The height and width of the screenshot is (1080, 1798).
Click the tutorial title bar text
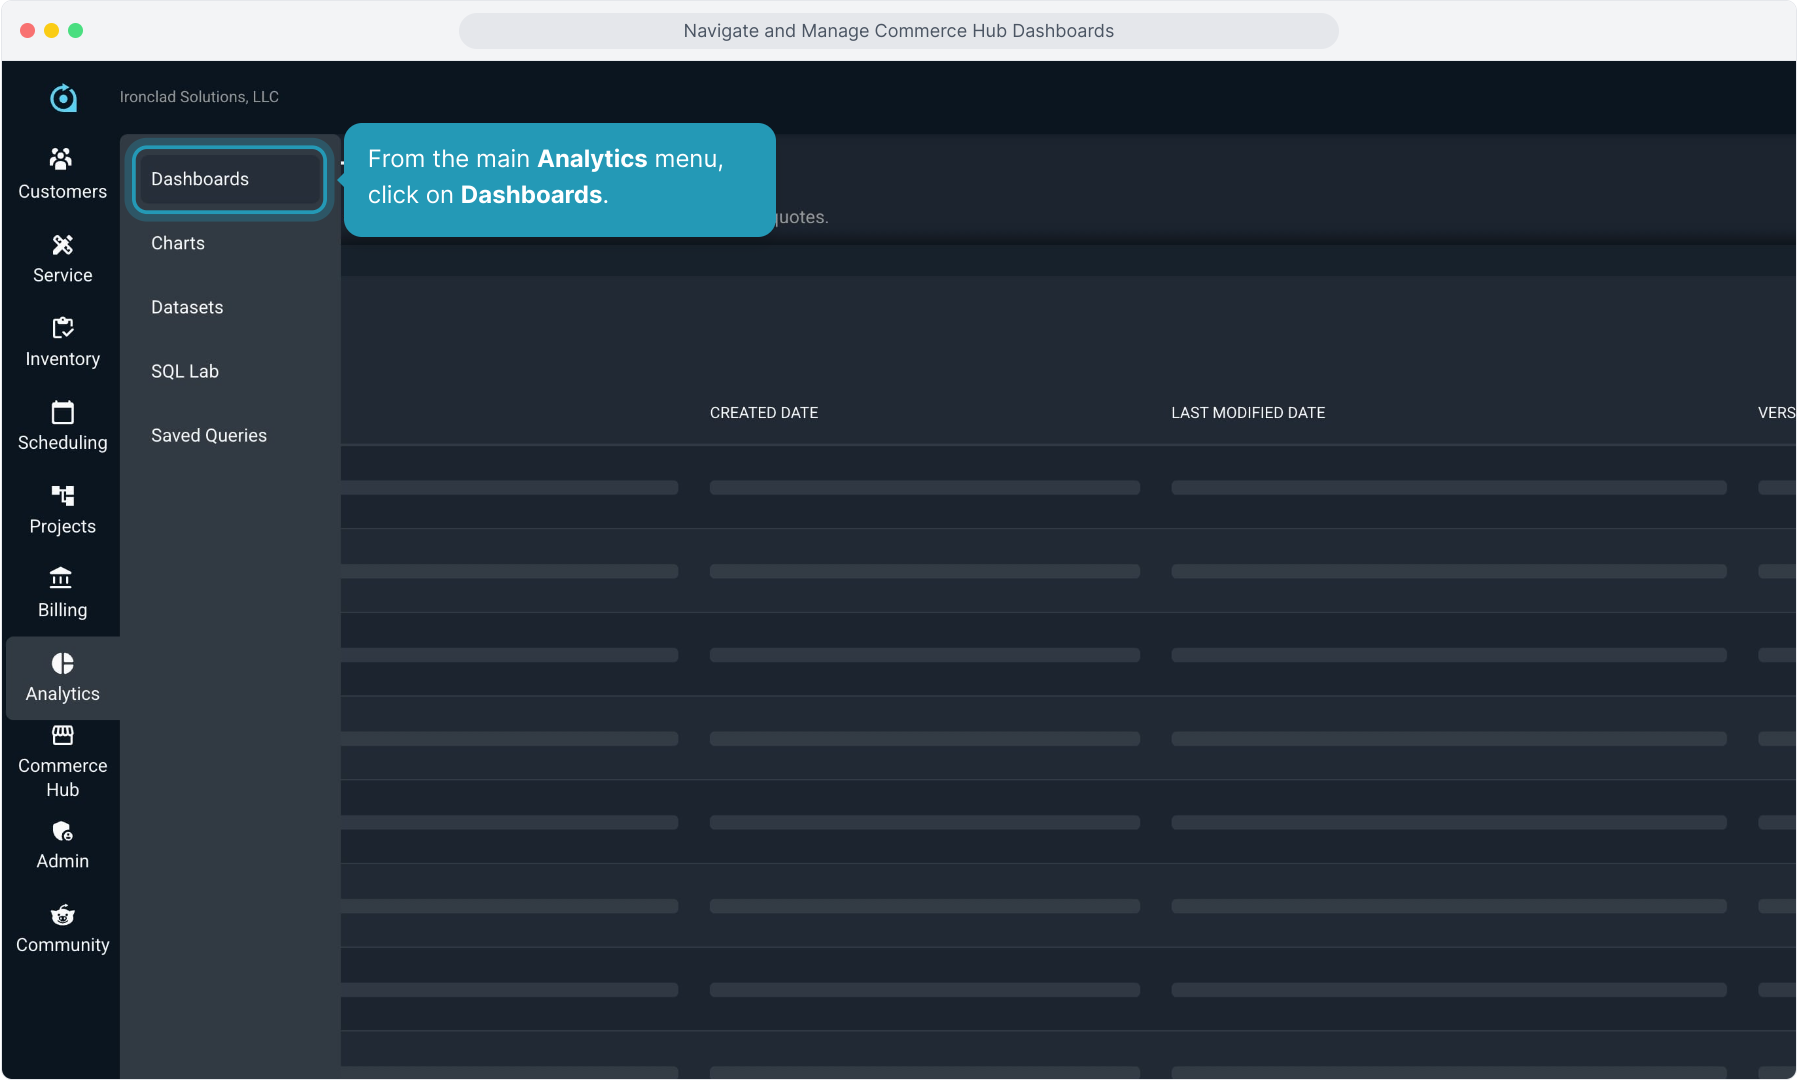click(x=898, y=31)
